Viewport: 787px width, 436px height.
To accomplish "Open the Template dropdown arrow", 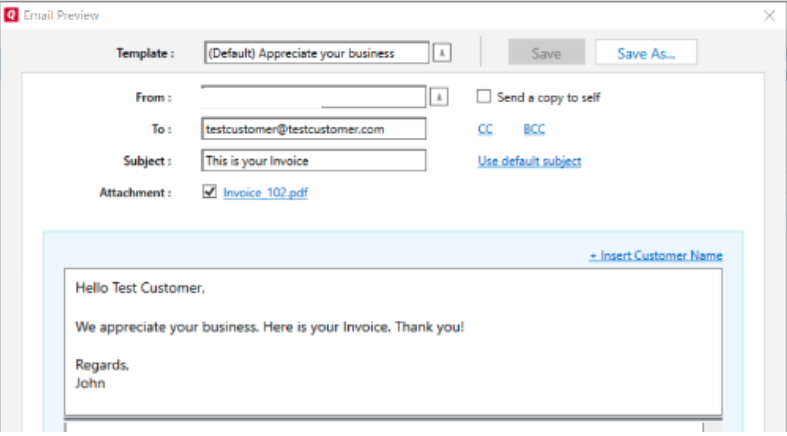I will [x=442, y=53].
